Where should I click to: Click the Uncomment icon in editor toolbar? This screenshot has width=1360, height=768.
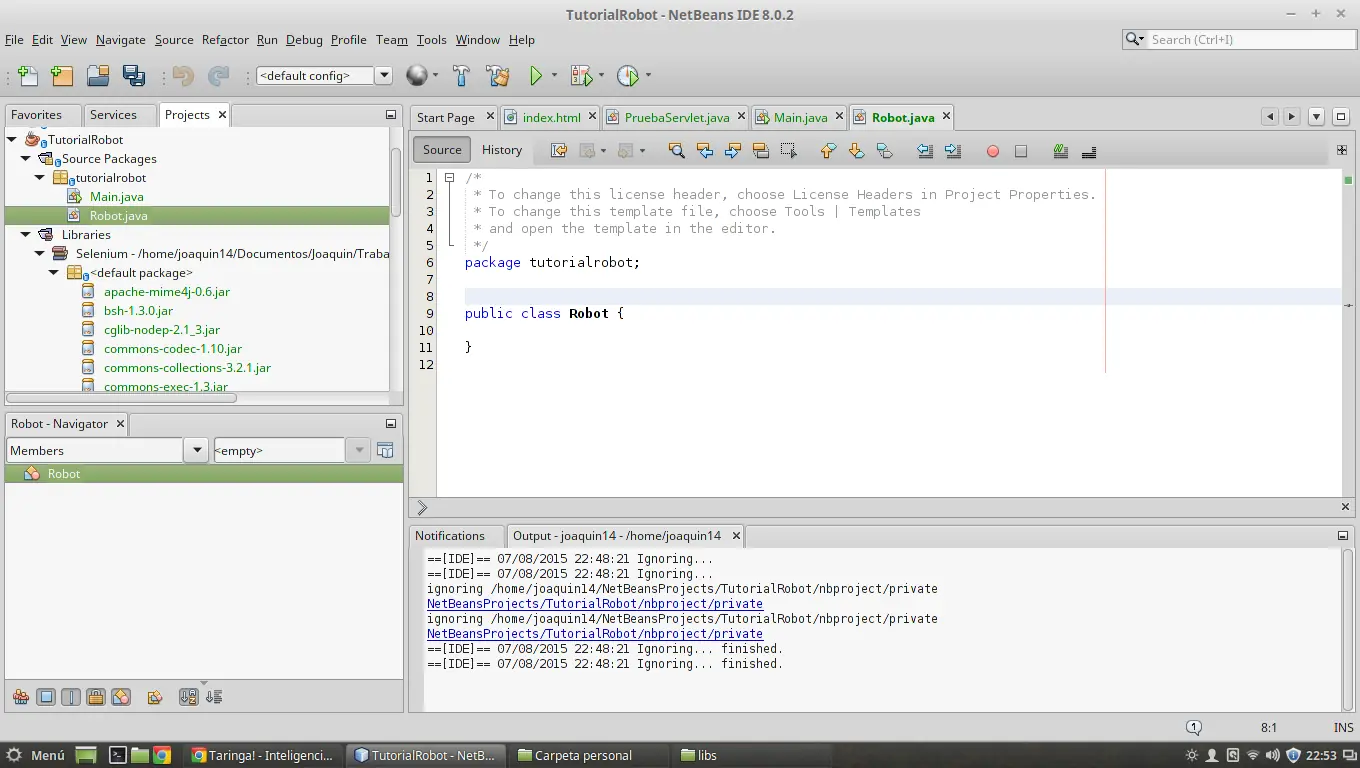click(x=1089, y=151)
